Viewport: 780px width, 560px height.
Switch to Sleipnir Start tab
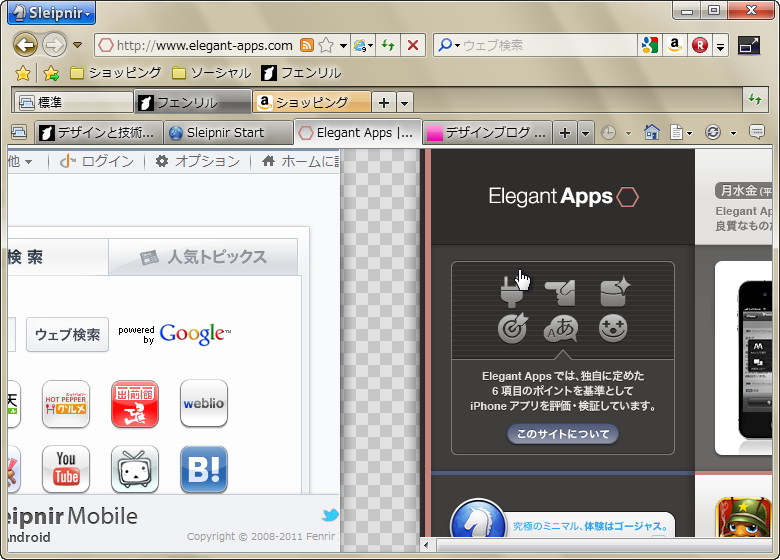(x=228, y=133)
